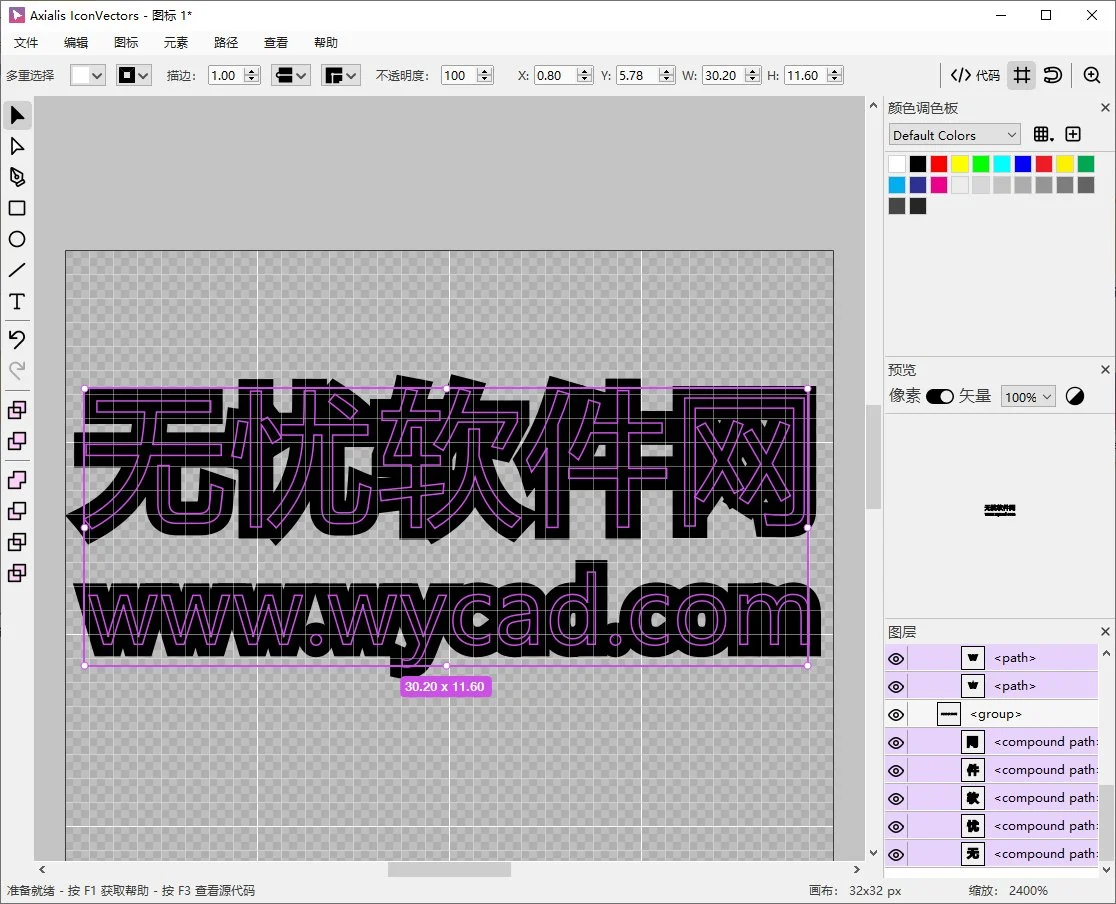Switch preview from 像素 to 矢量 mode
The width and height of the screenshot is (1116, 904).
click(939, 396)
